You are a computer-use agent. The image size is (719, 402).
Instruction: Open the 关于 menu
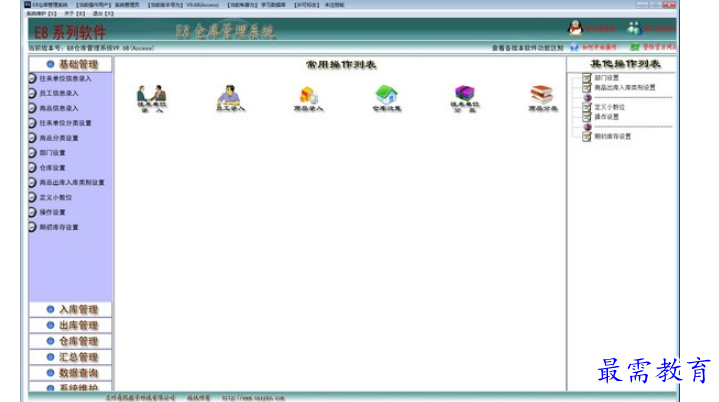point(74,14)
